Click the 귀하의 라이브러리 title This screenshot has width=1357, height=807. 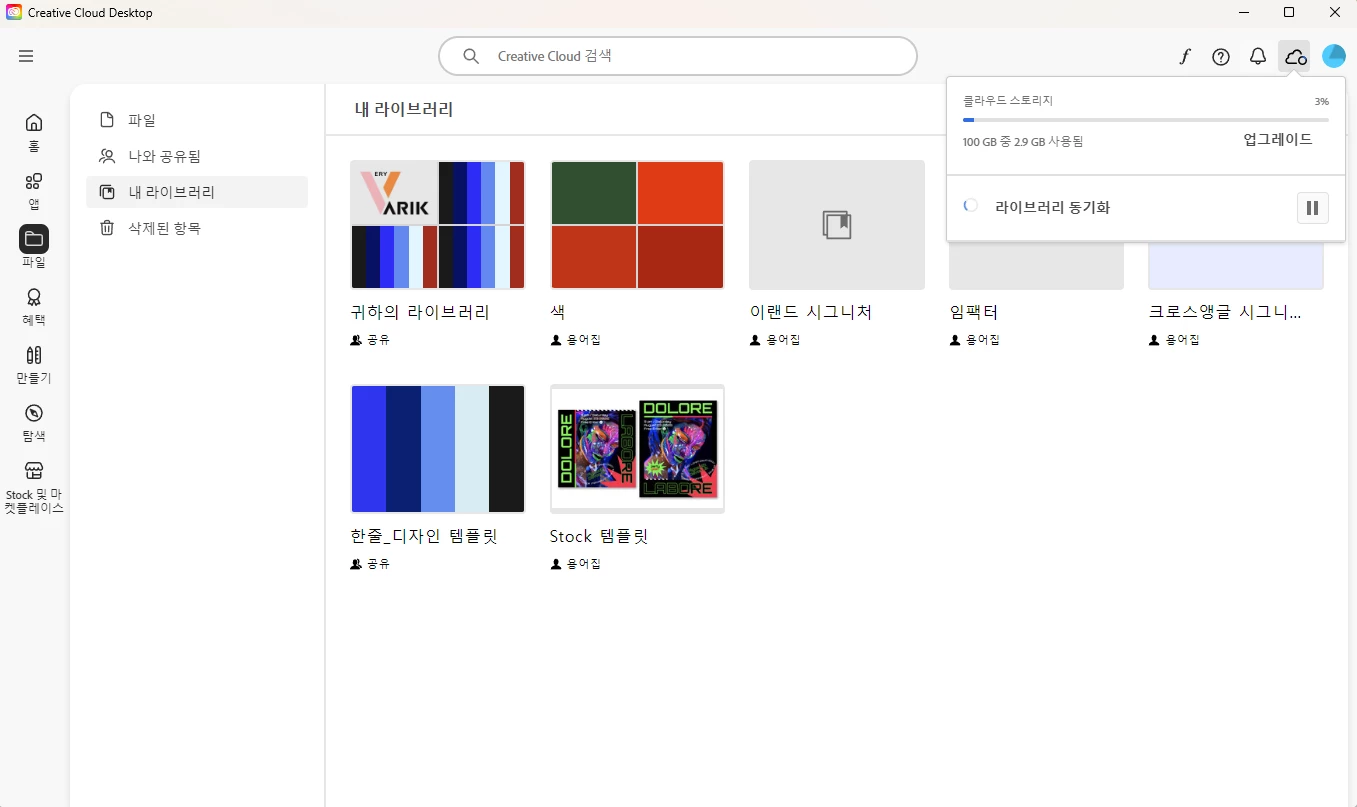[420, 312]
